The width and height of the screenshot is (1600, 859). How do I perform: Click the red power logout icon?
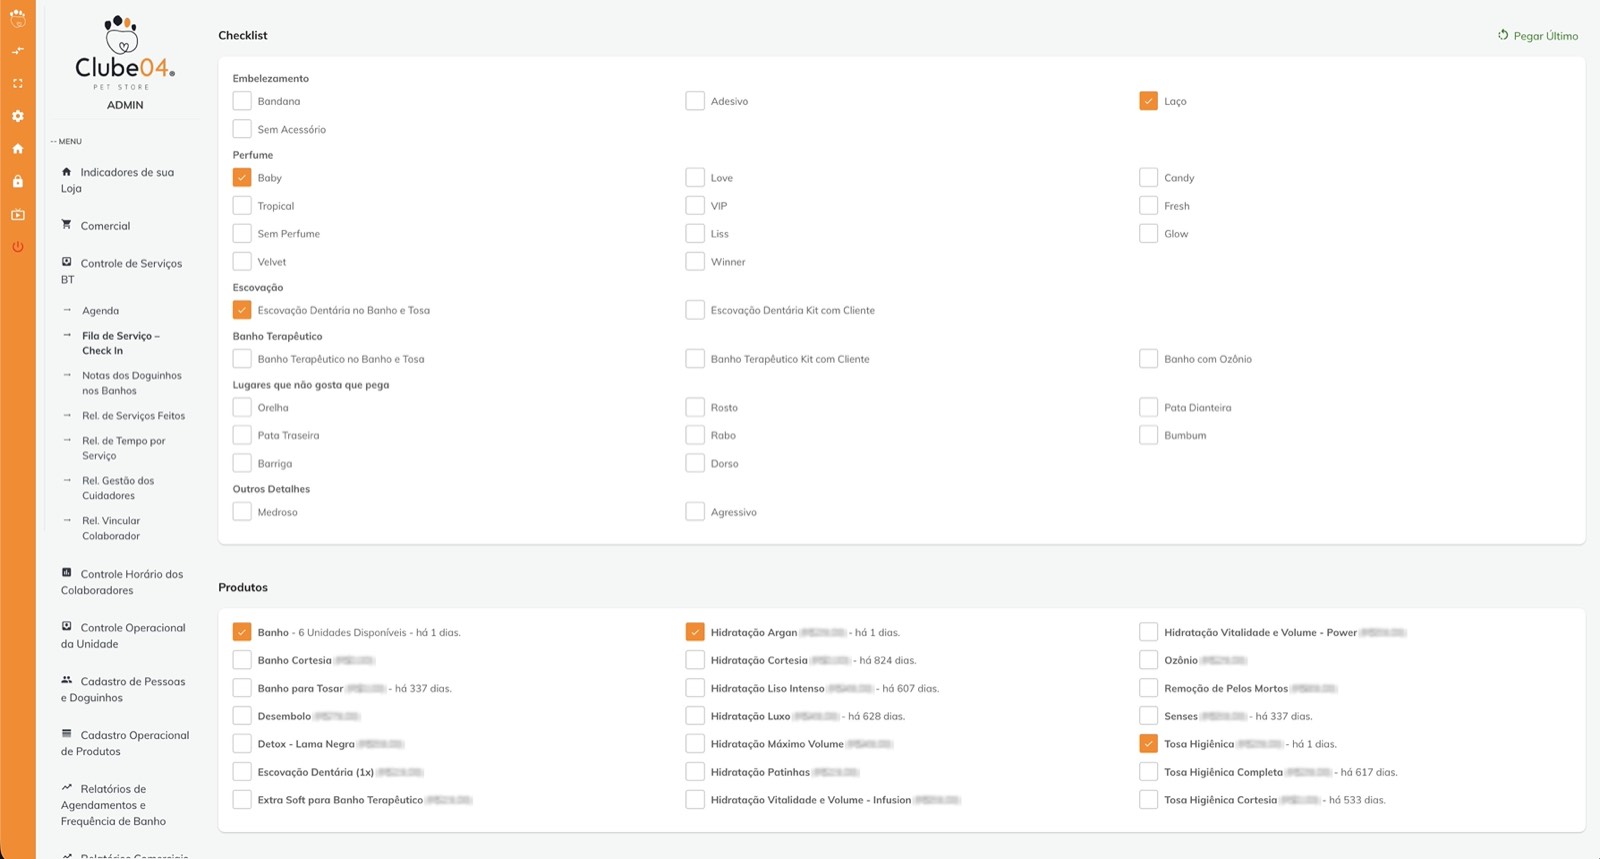pyautogui.click(x=17, y=246)
